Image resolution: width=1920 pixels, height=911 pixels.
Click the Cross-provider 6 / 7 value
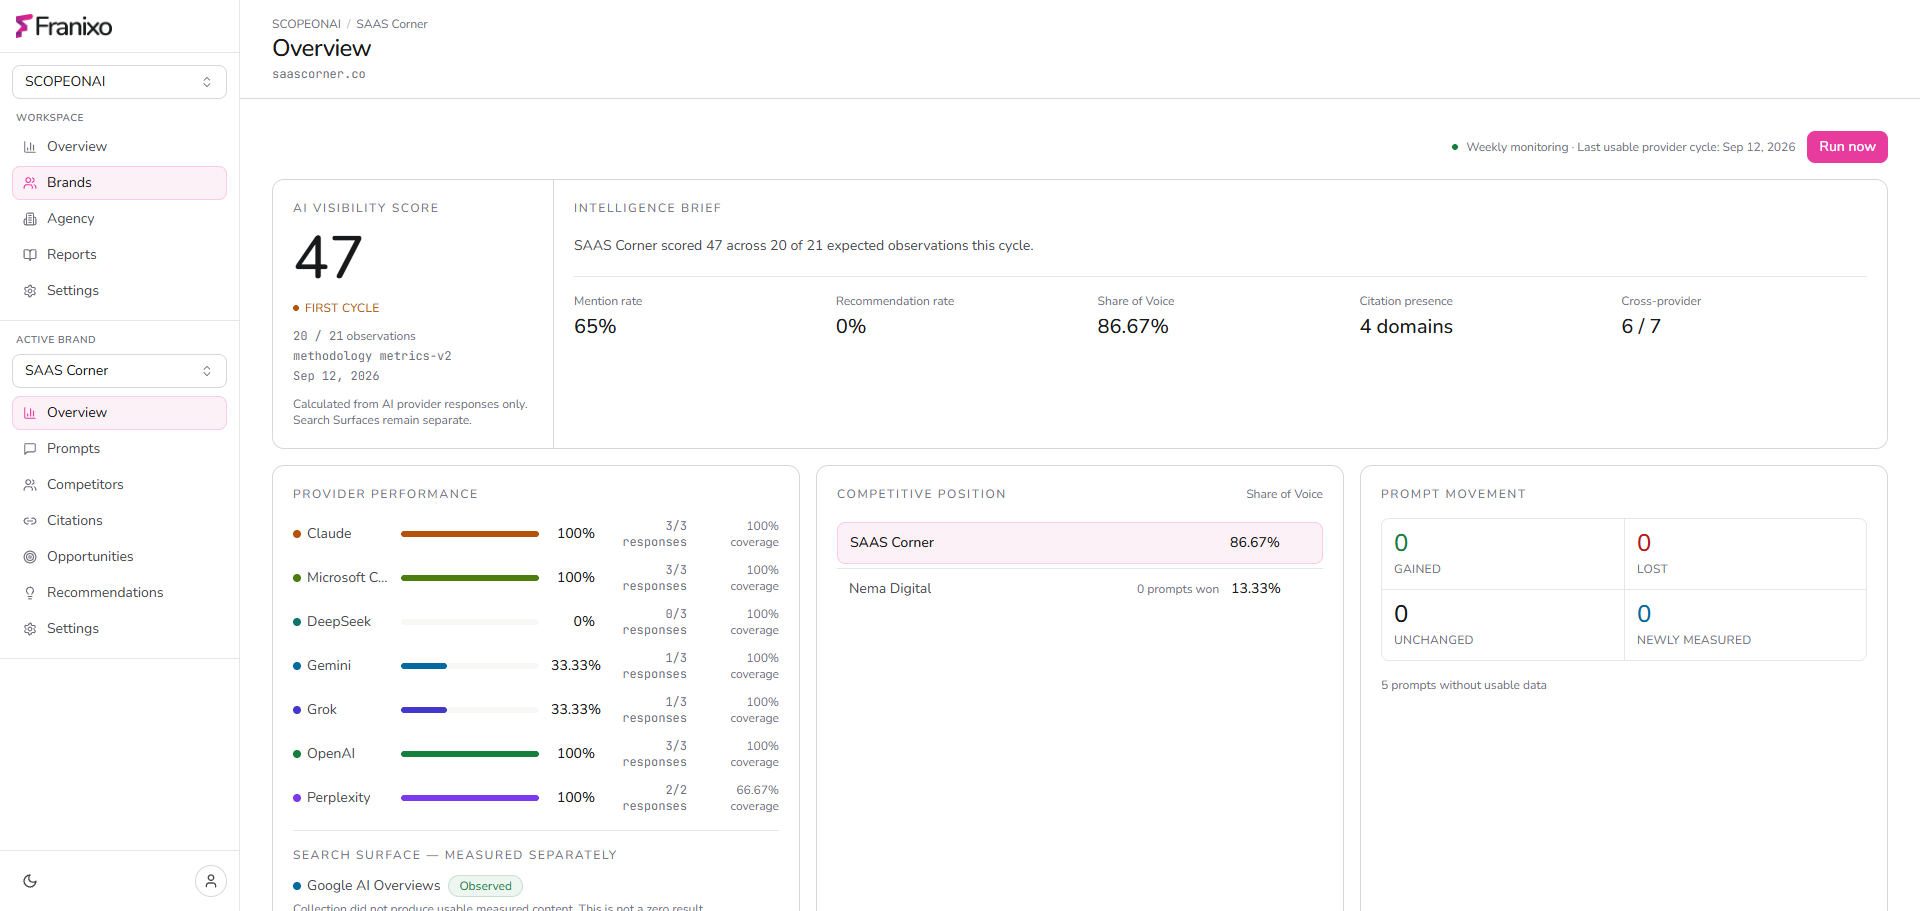1641,327
